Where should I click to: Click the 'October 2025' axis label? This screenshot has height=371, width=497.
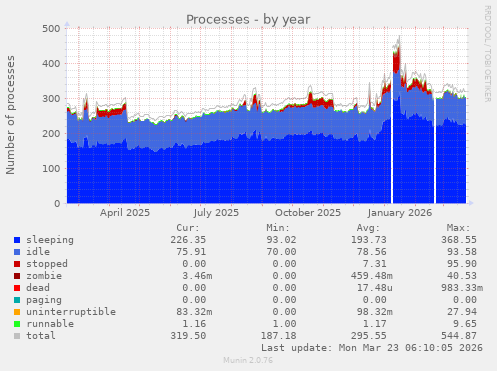coord(308,213)
